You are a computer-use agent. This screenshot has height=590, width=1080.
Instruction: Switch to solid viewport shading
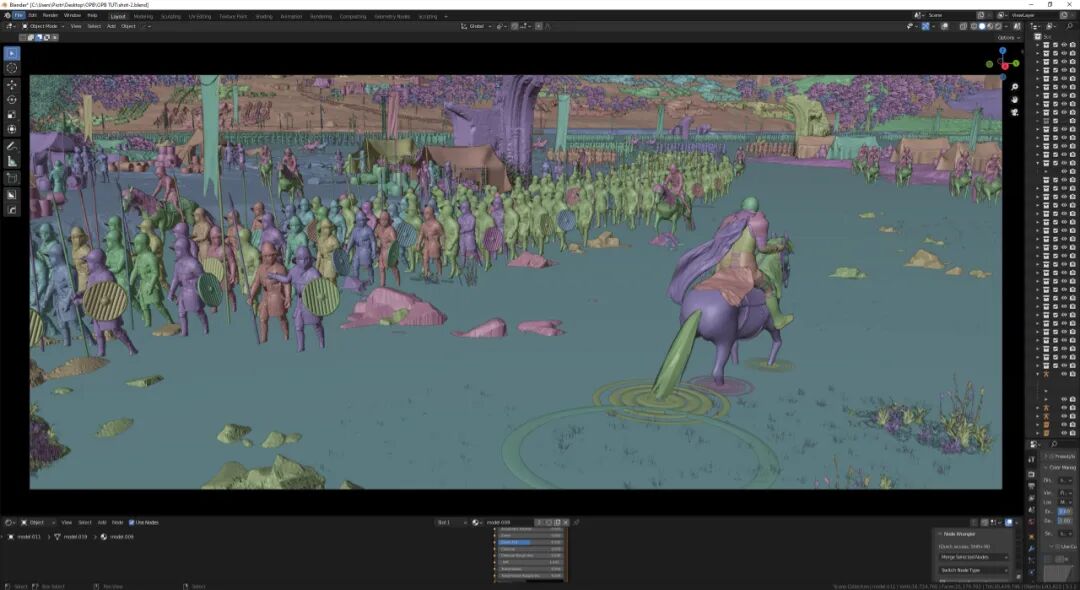(x=982, y=26)
